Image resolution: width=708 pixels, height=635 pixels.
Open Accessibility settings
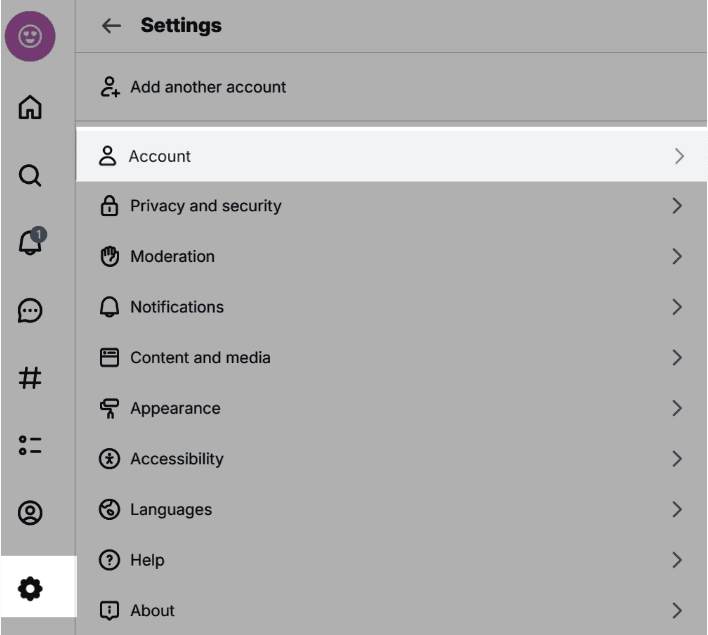[x=391, y=459]
